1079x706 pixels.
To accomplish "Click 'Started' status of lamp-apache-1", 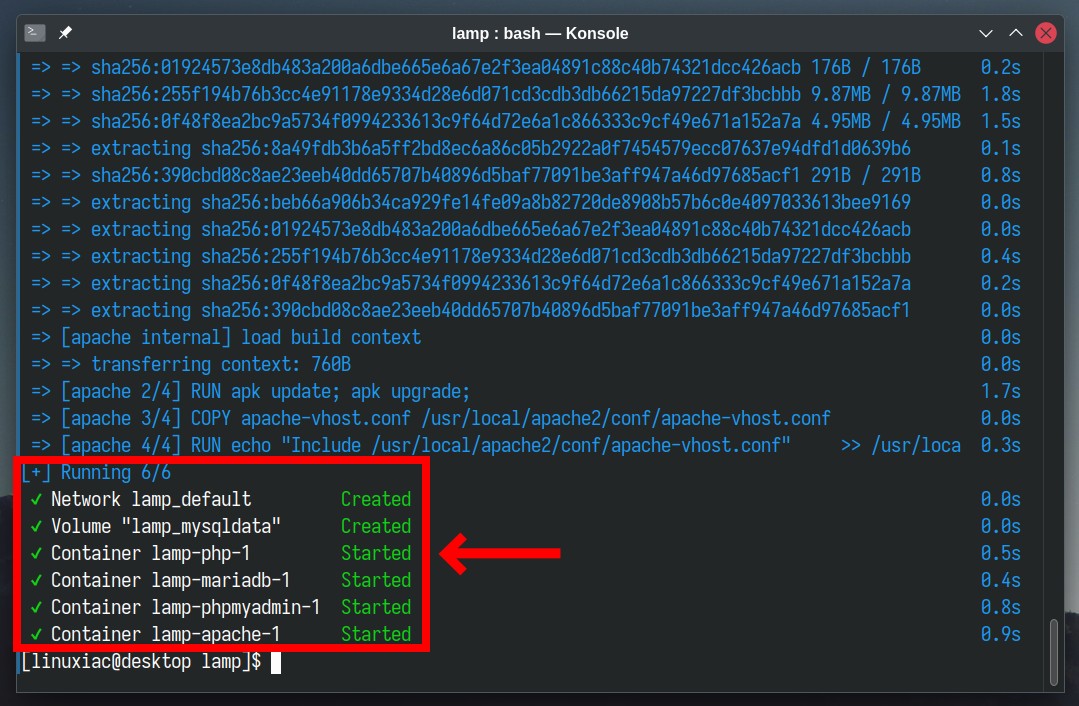I will pyautogui.click(x=376, y=634).
